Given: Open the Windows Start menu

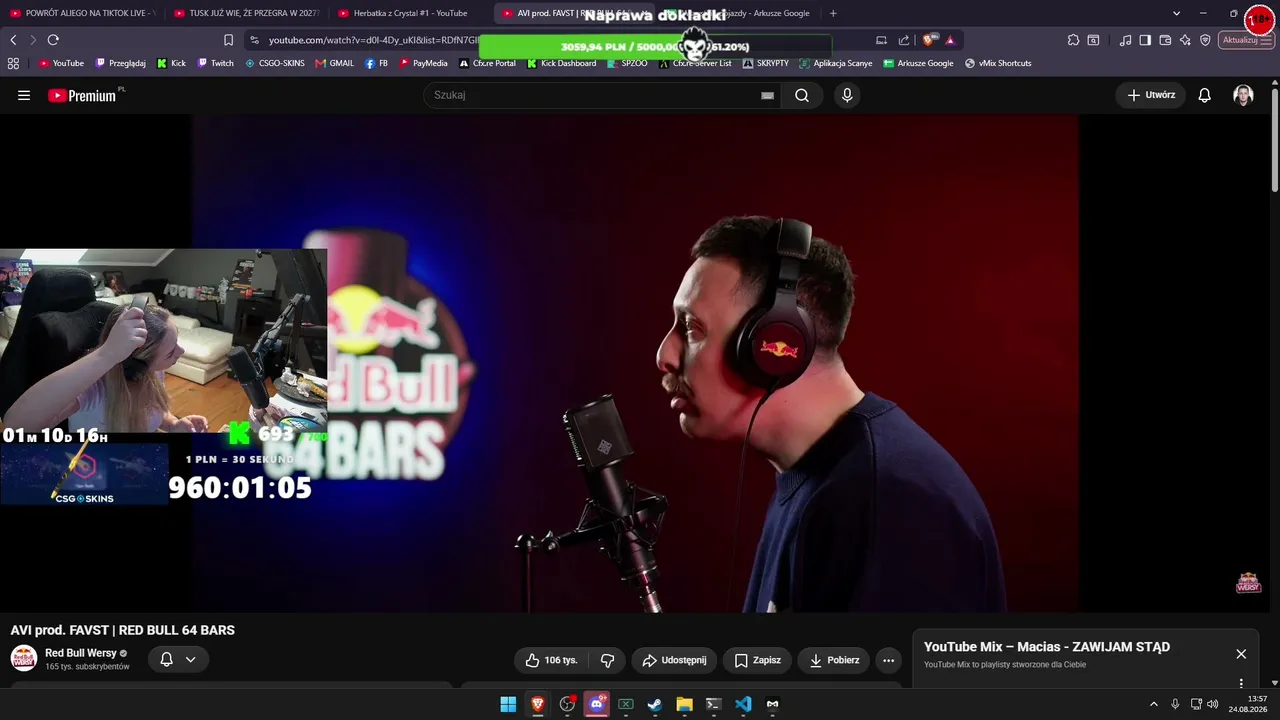Looking at the screenshot, I should pyautogui.click(x=508, y=704).
